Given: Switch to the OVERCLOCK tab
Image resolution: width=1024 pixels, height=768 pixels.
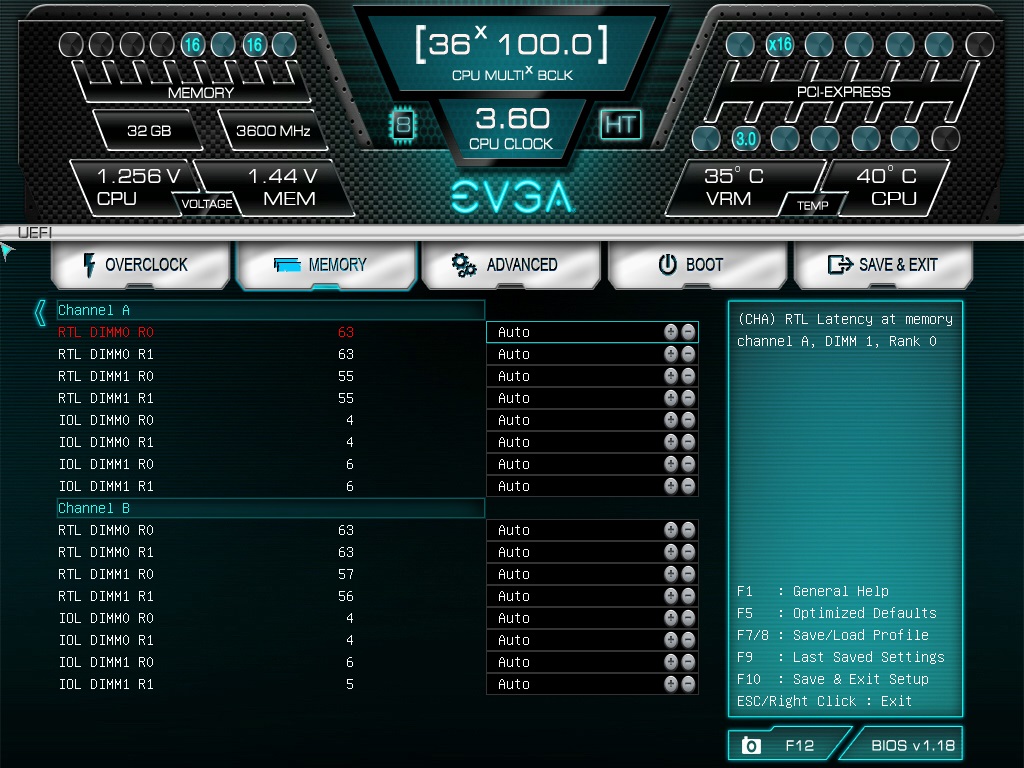Looking at the screenshot, I should click(140, 264).
